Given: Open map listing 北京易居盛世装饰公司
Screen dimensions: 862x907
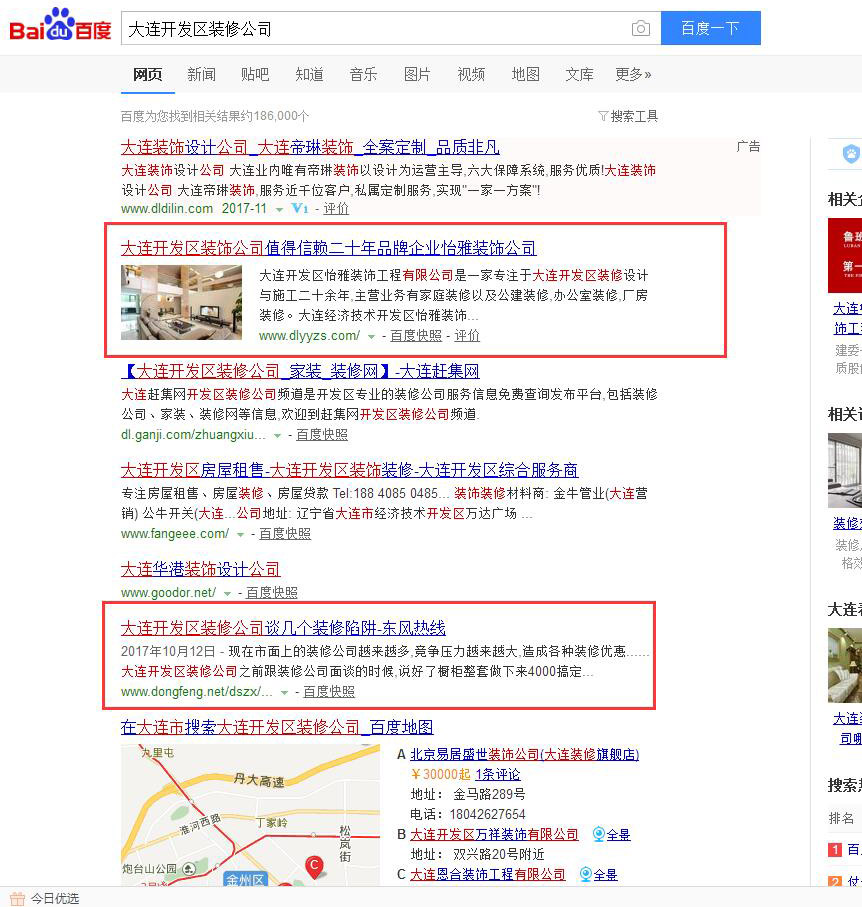Looking at the screenshot, I should [x=525, y=754].
